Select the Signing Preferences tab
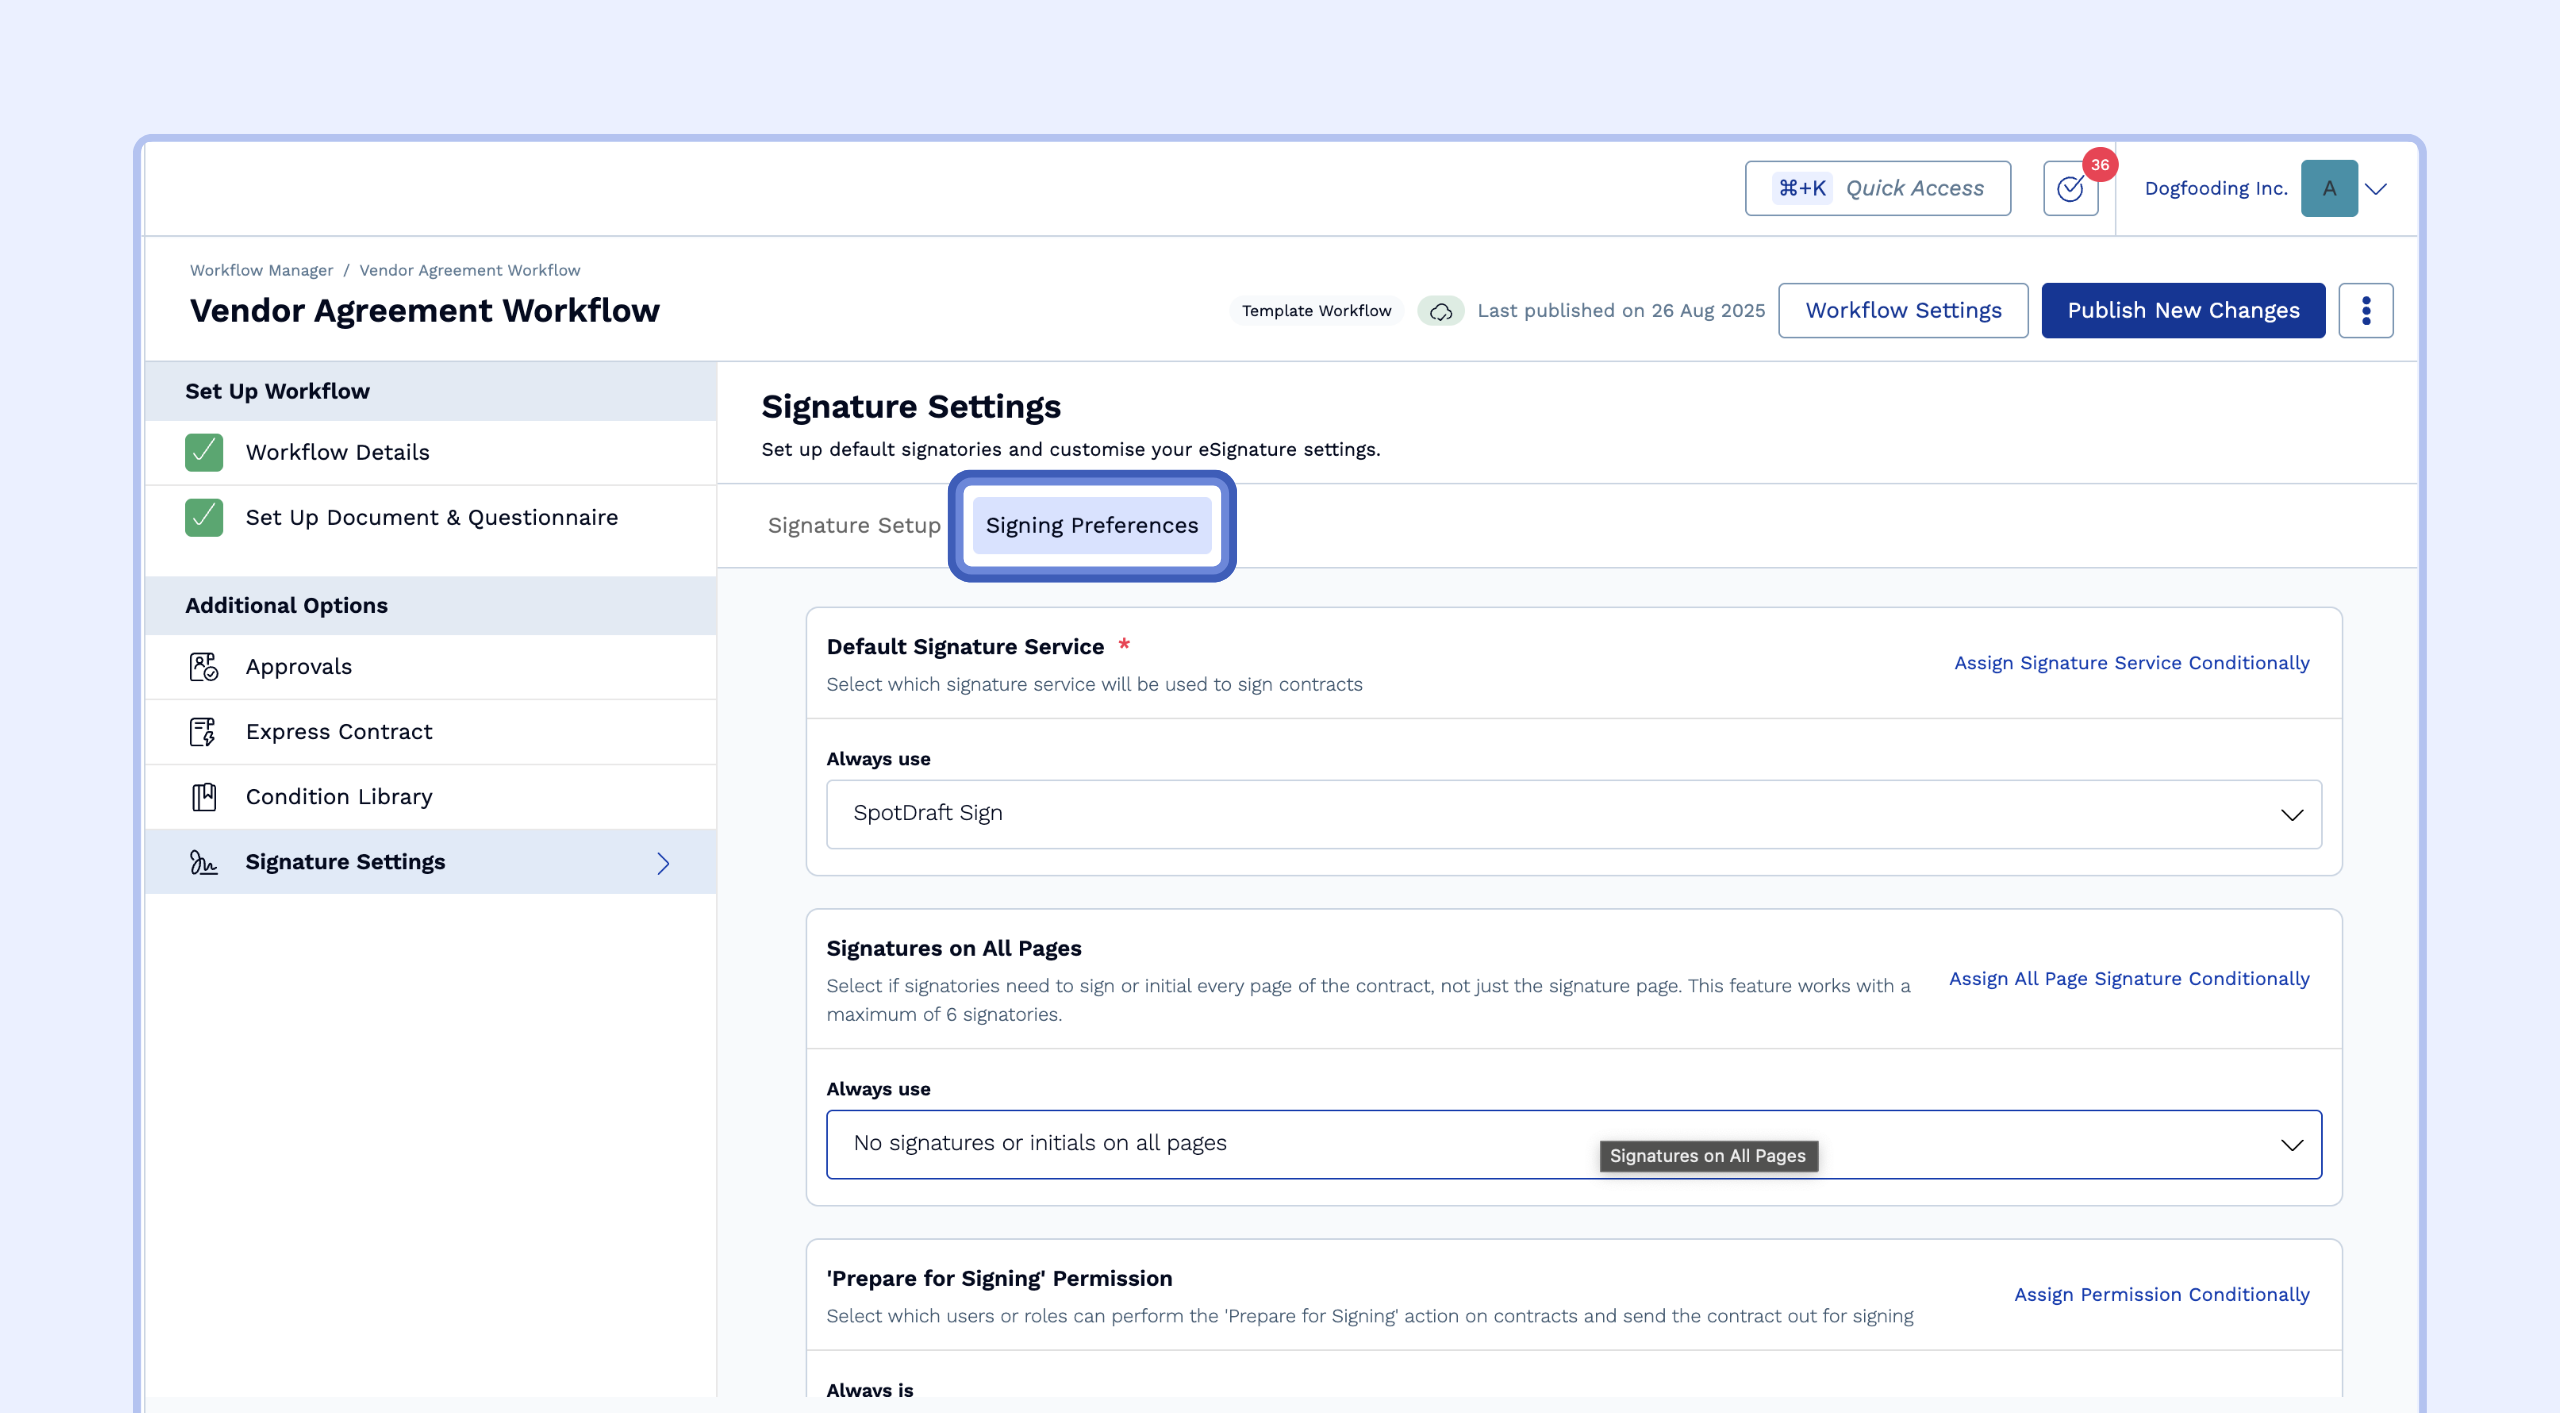 point(1091,526)
